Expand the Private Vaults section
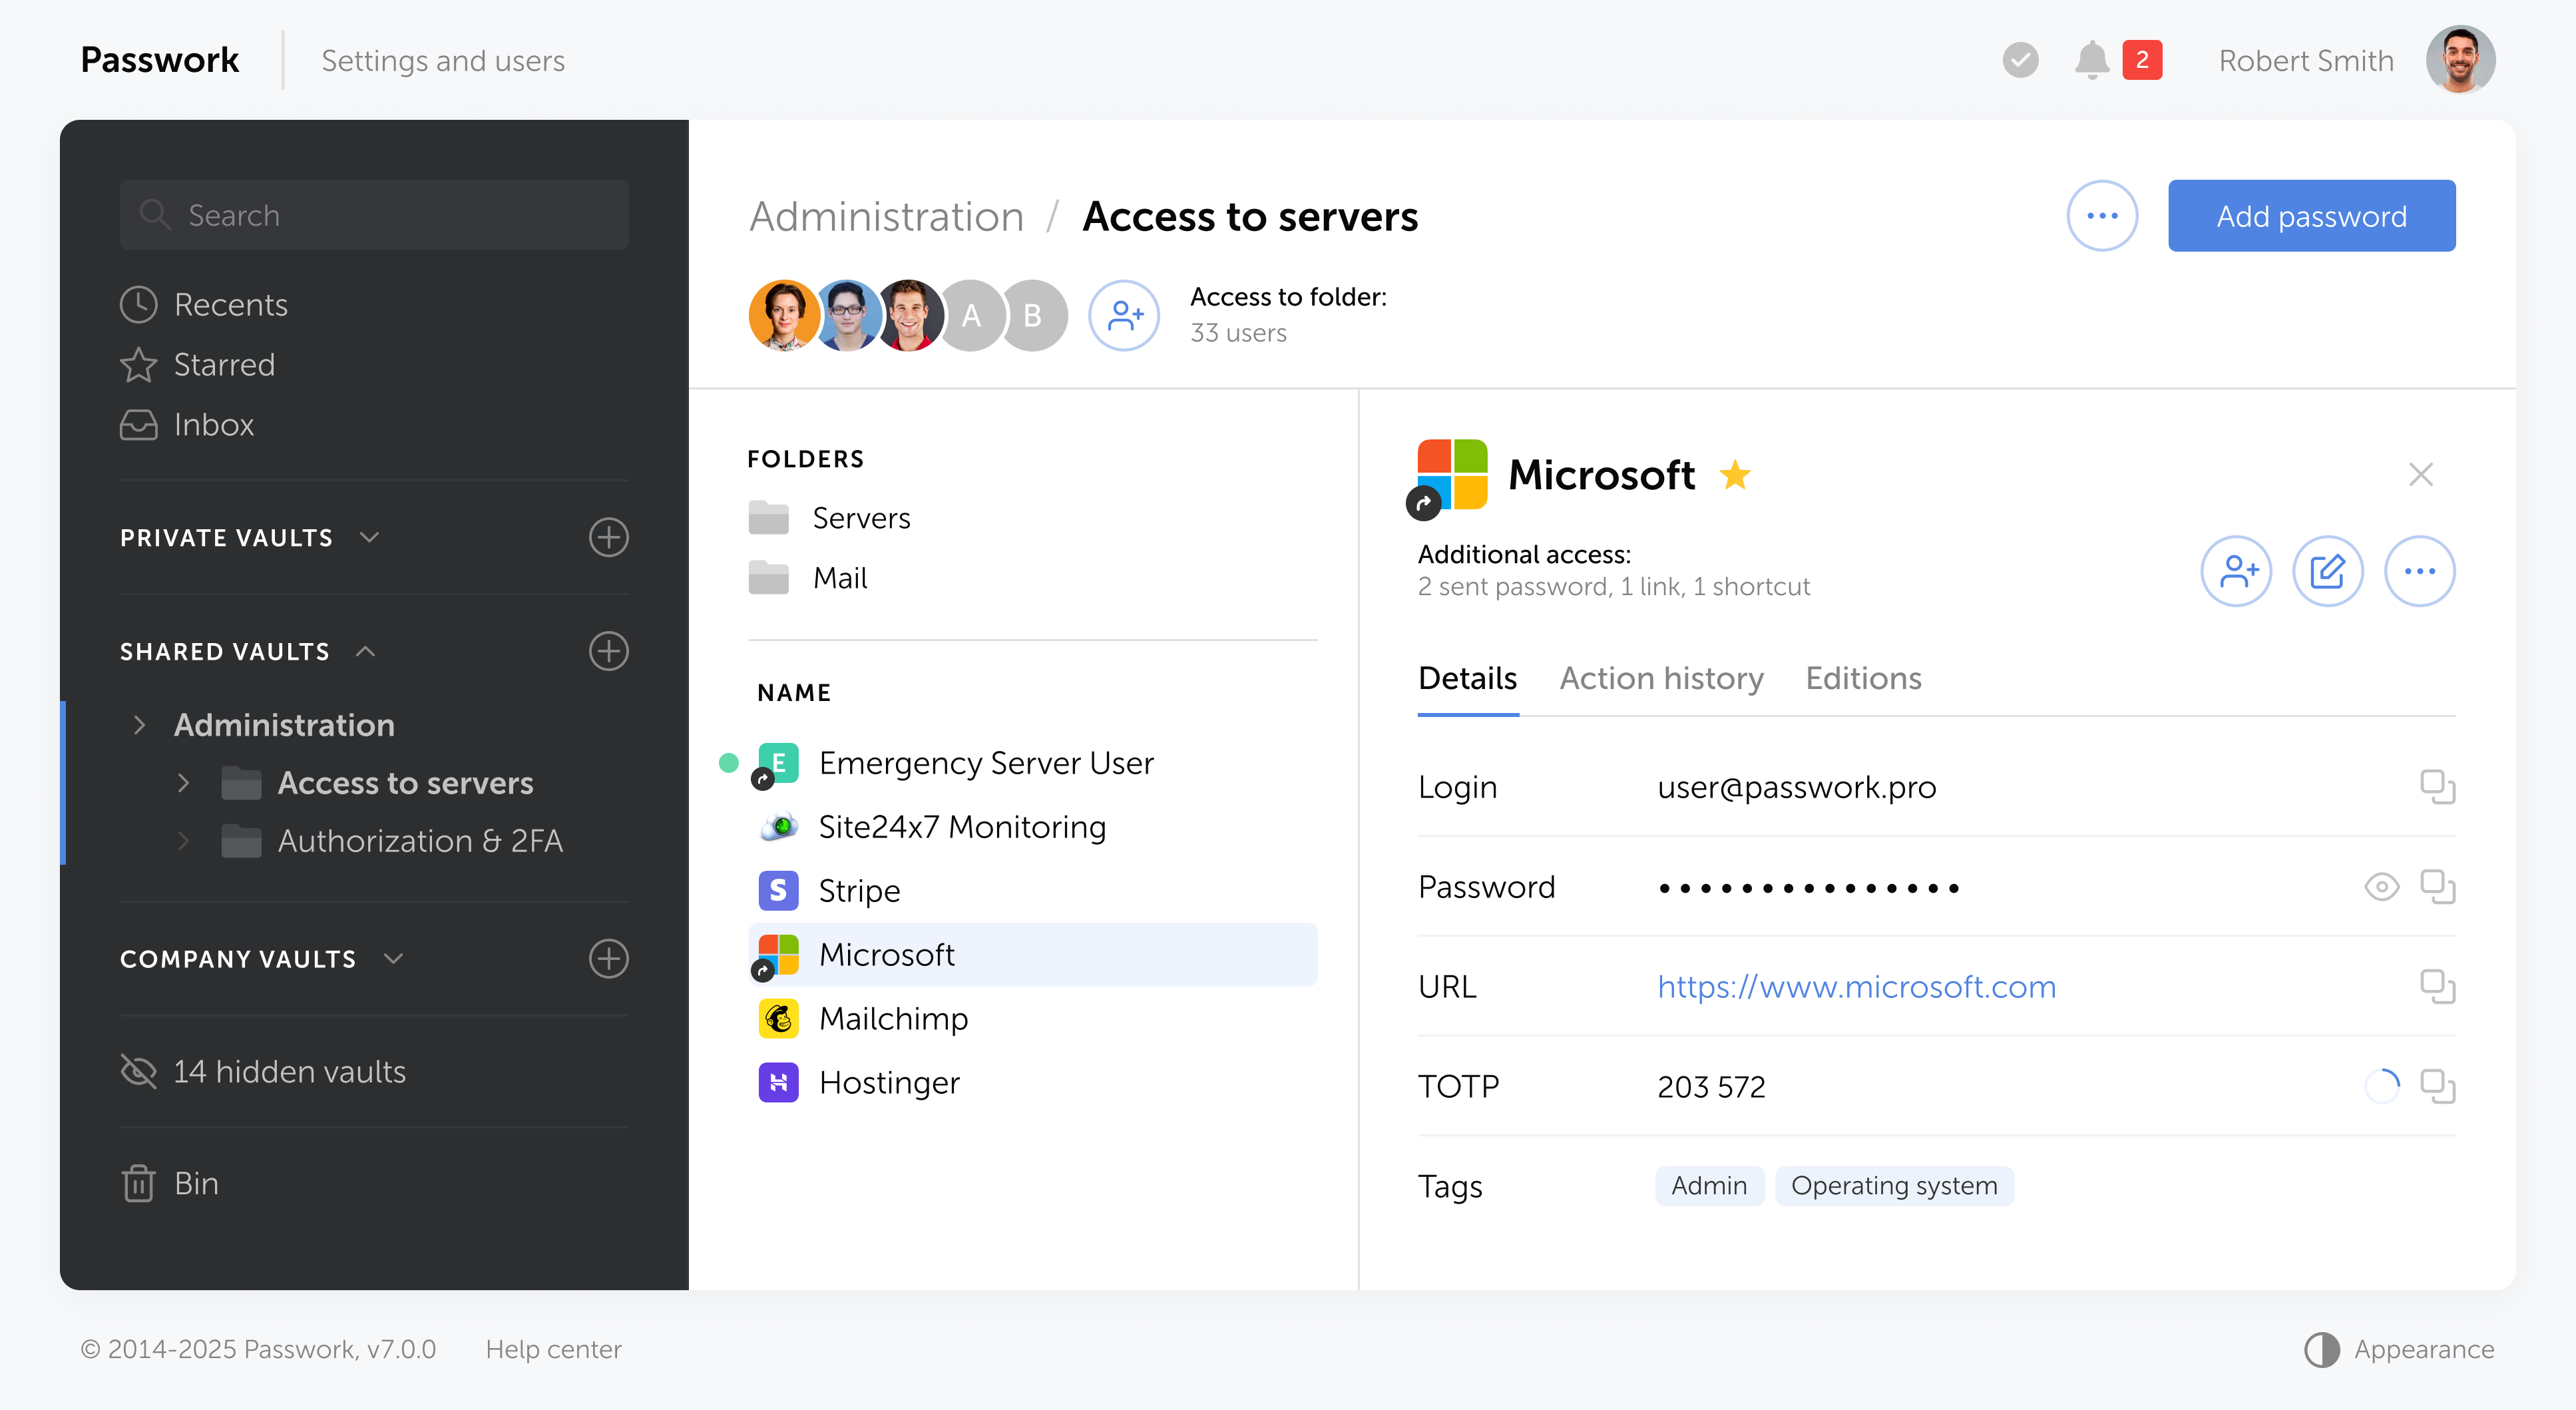The width and height of the screenshot is (2576, 1410). point(369,537)
